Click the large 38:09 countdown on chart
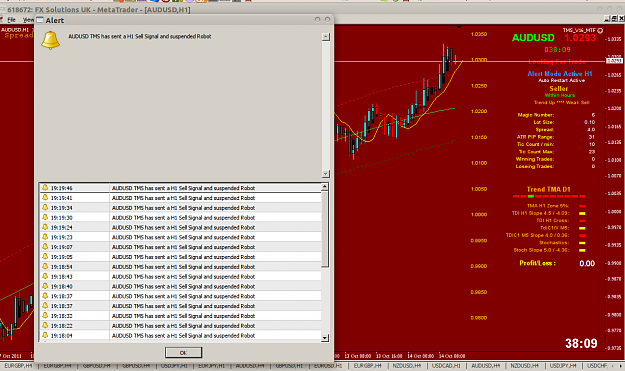625x371 pixels. 581,344
